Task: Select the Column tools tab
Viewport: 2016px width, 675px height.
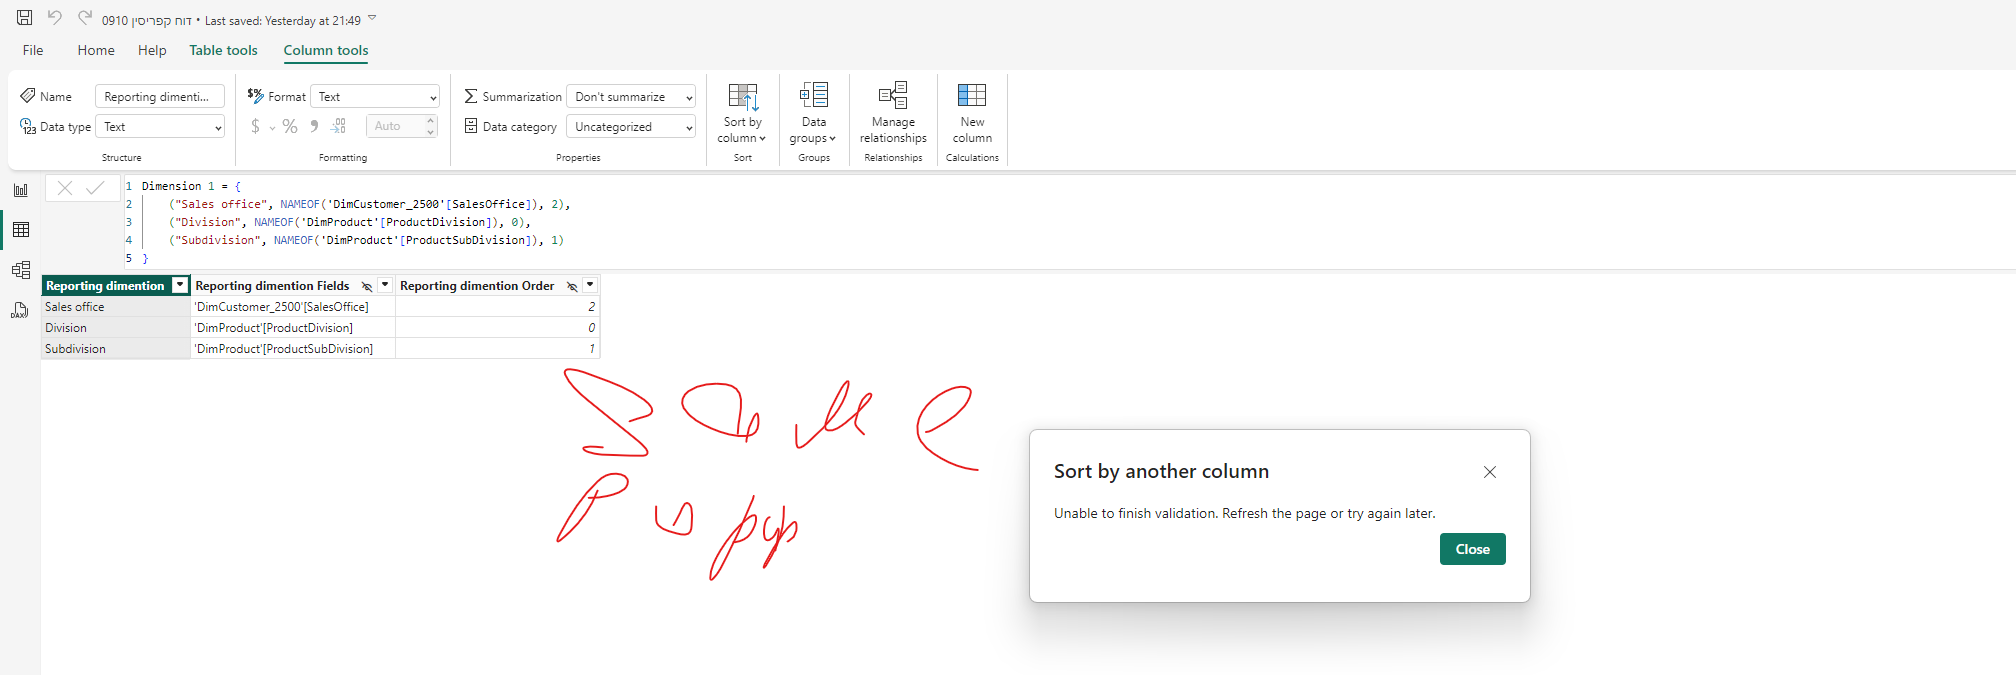Action: [x=326, y=50]
